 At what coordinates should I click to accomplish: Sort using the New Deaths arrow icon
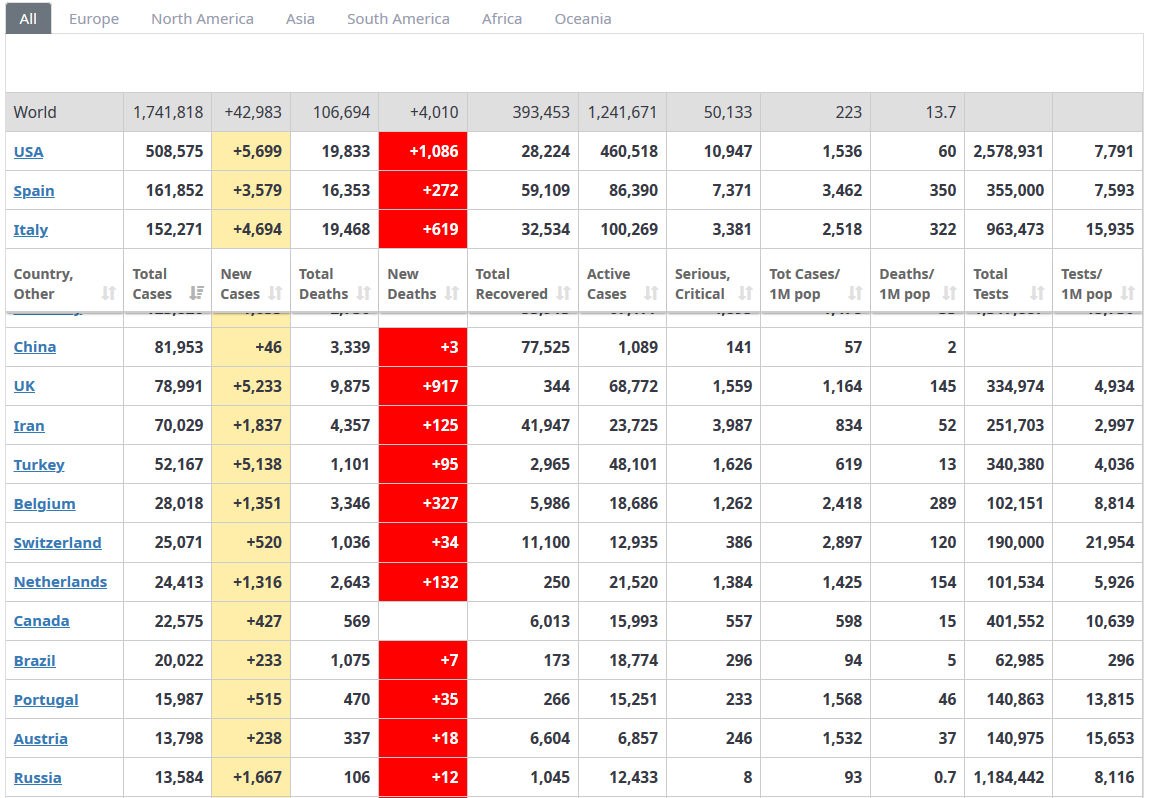click(452, 293)
